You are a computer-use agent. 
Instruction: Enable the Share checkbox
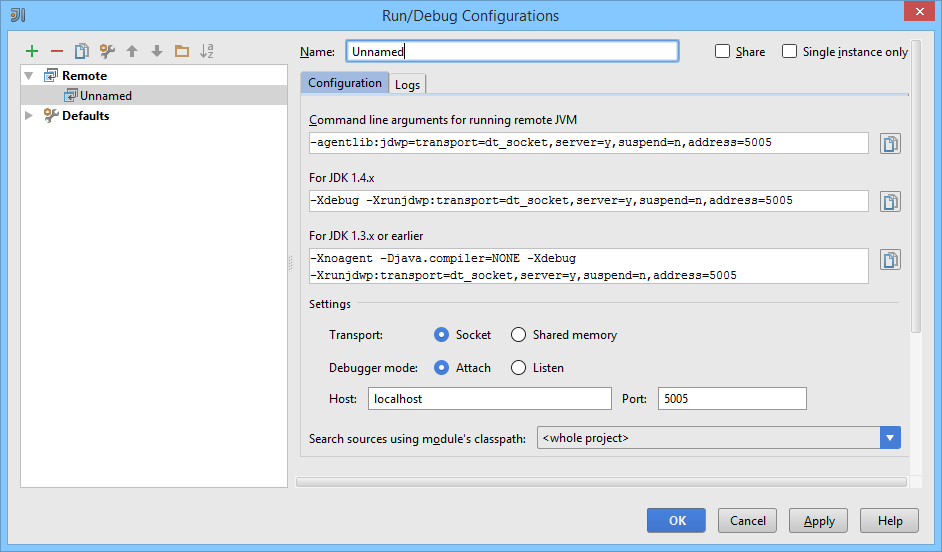point(723,52)
